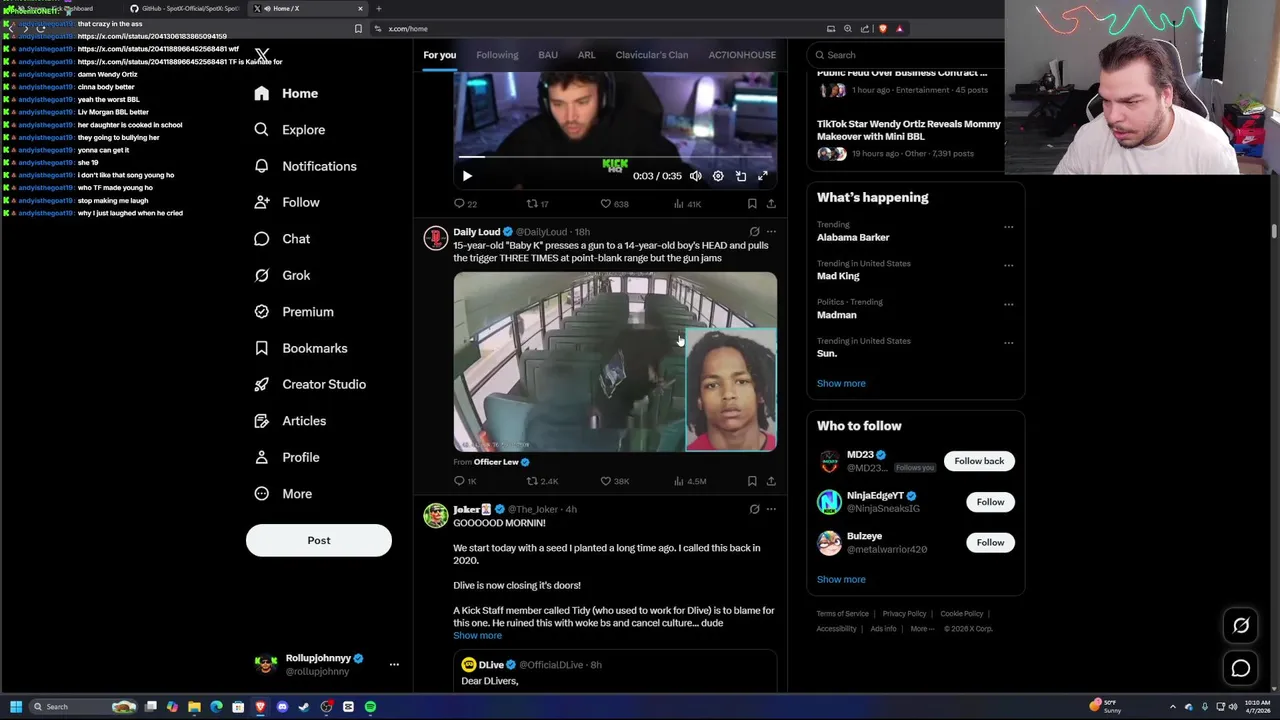Seek on the top video progress bar
The width and height of the screenshot is (1280, 720).
(615, 157)
